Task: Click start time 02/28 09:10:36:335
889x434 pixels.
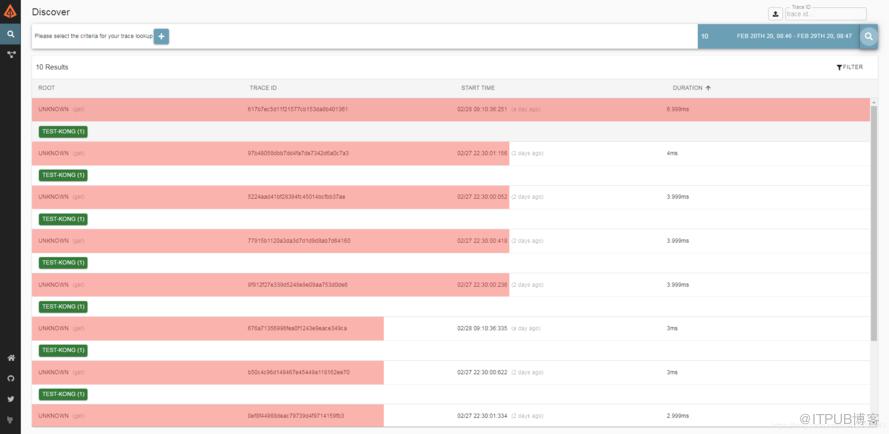Action: [482, 328]
